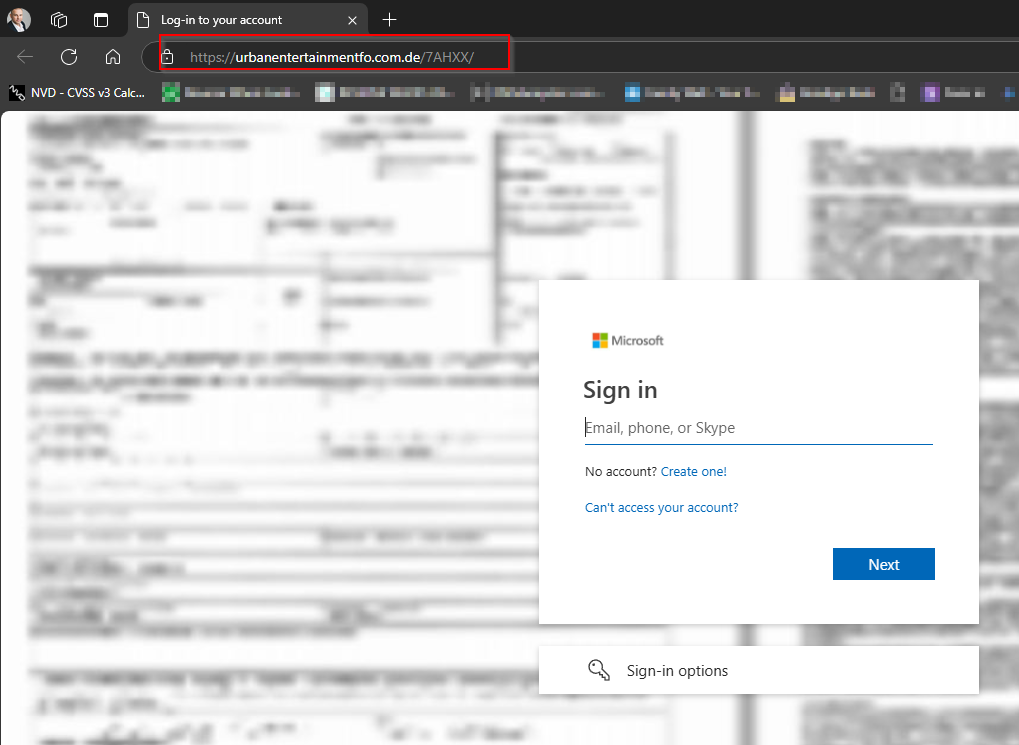Focus the Email, phone, or Skype field
The image size is (1019, 745).
pos(758,428)
